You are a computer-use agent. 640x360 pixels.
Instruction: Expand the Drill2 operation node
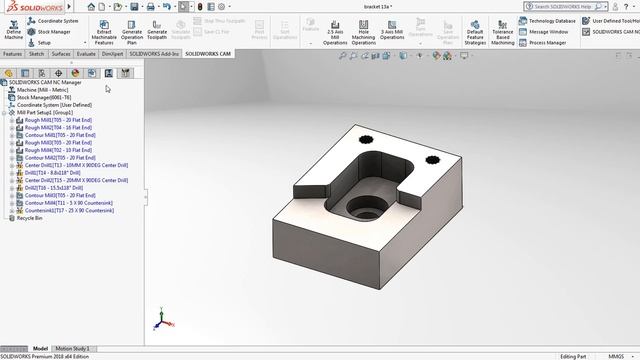(x=12, y=188)
